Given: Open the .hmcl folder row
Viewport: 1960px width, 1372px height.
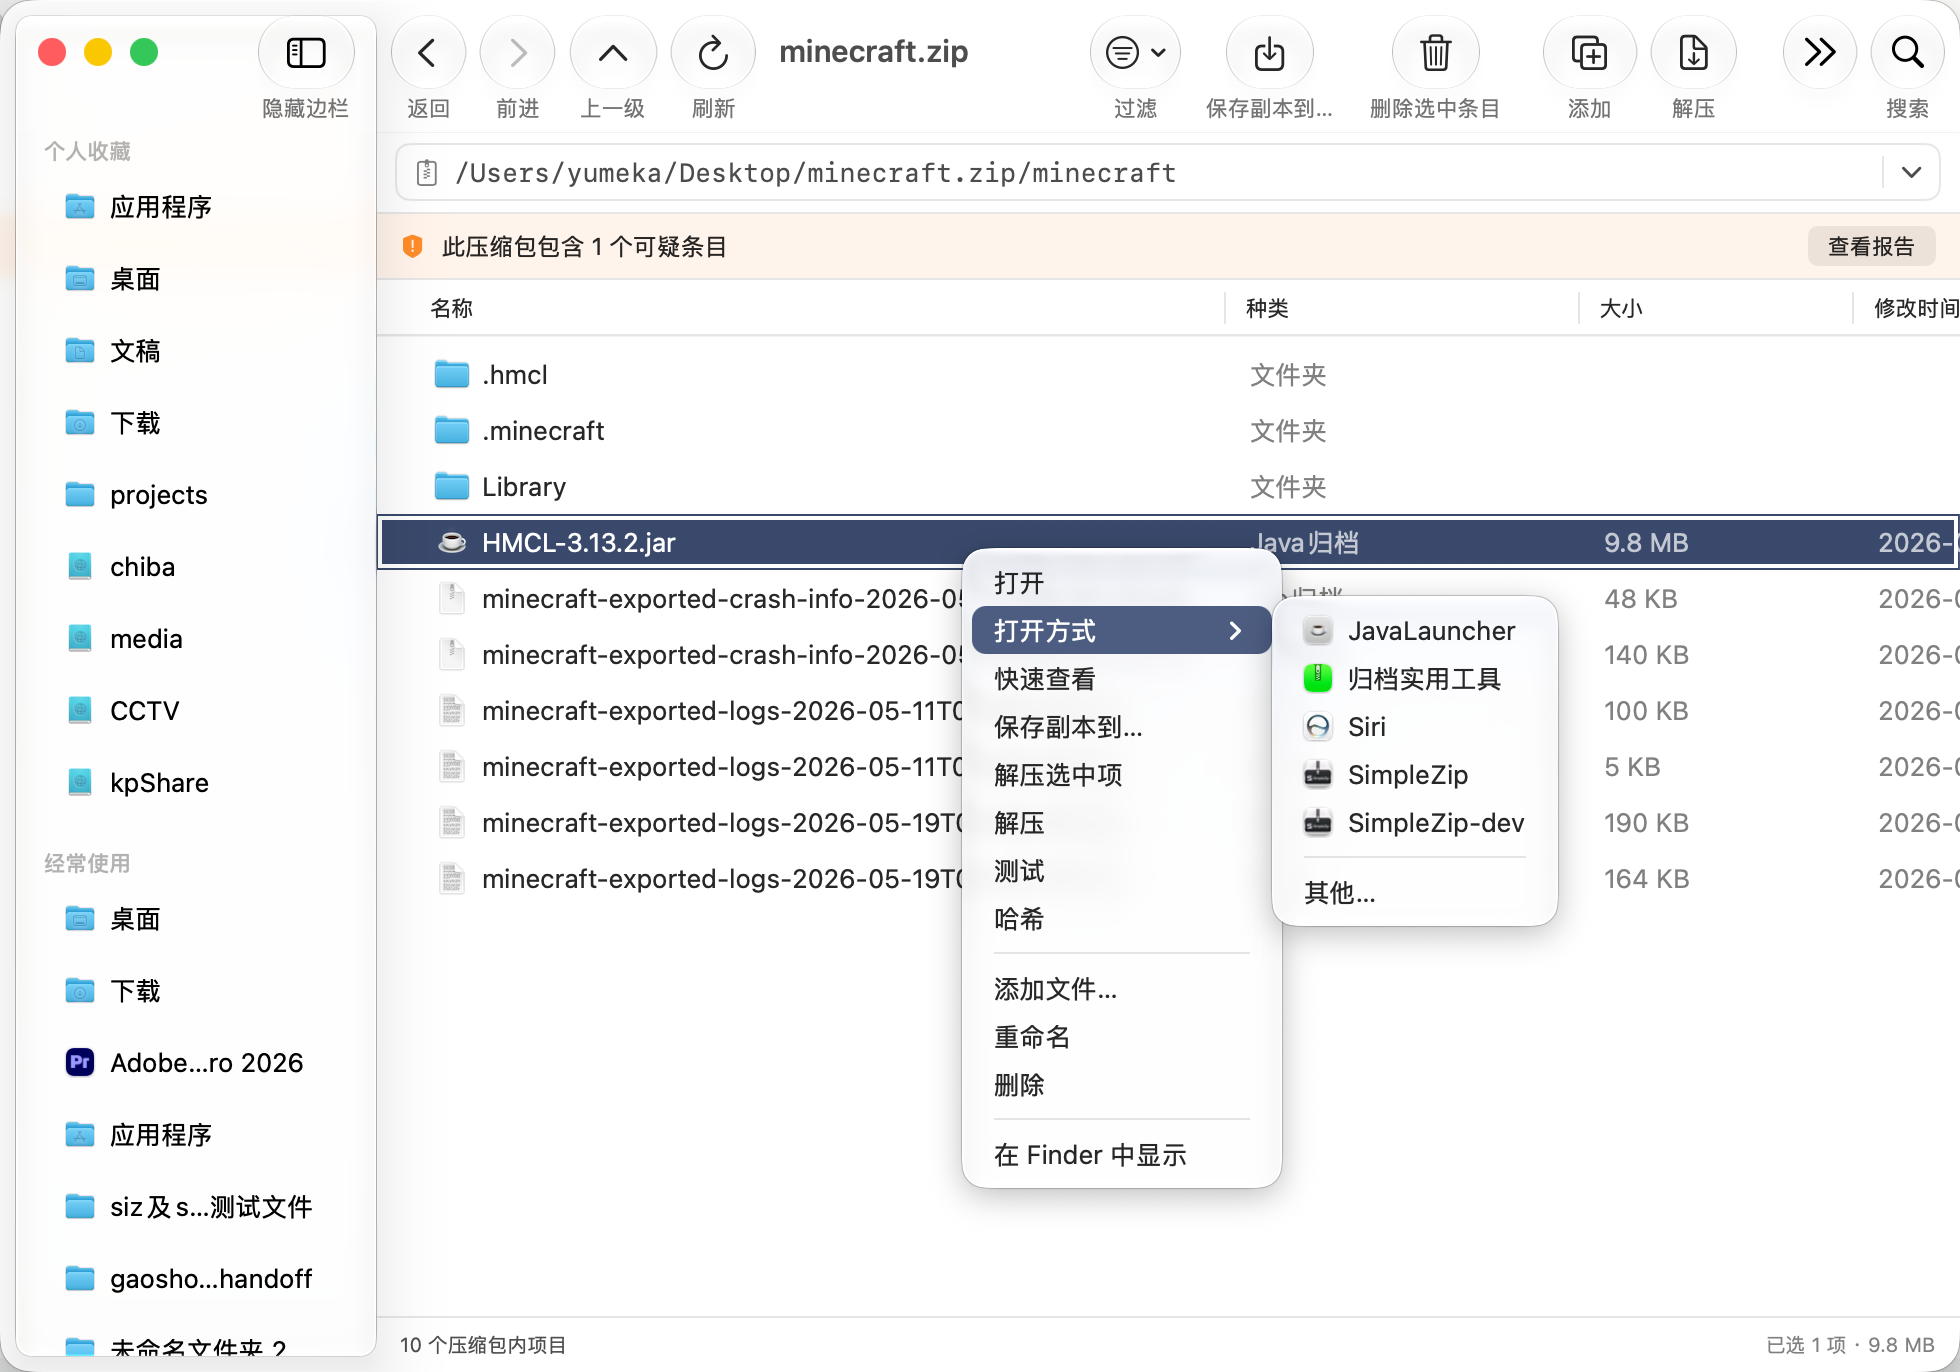Looking at the screenshot, I should click(1168, 375).
